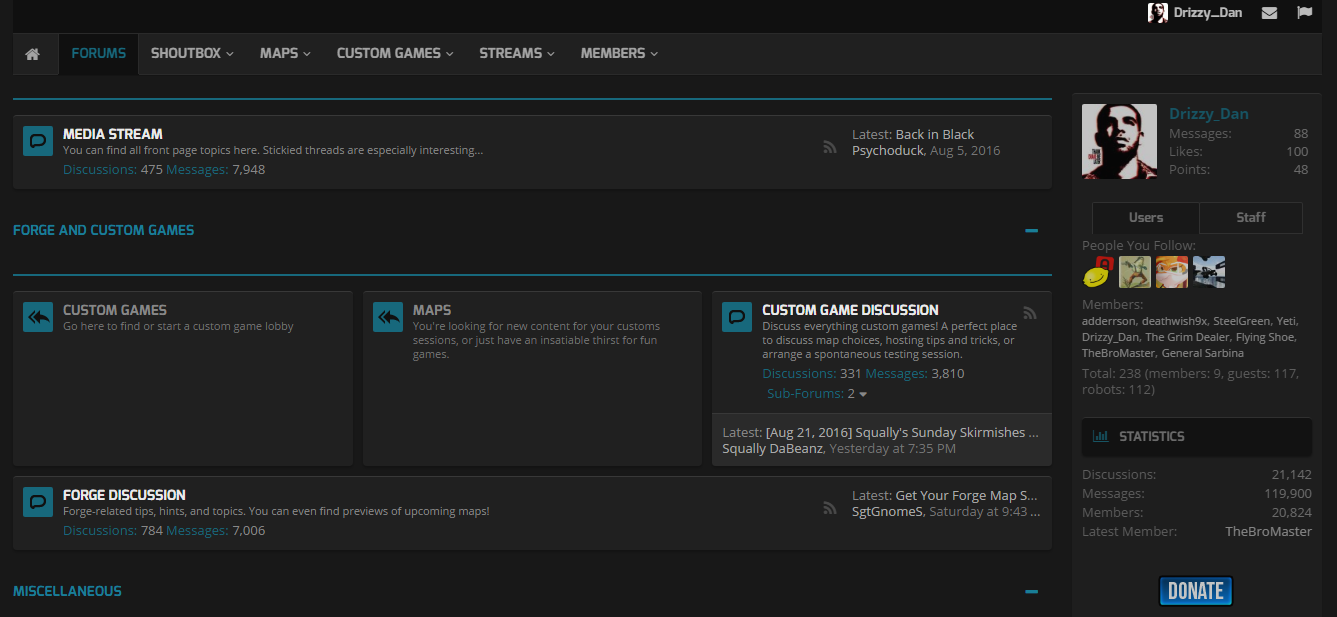Image resolution: width=1337 pixels, height=617 pixels.
Task: Collapse the Forge and Custom Games category
Action: pyautogui.click(x=1031, y=231)
